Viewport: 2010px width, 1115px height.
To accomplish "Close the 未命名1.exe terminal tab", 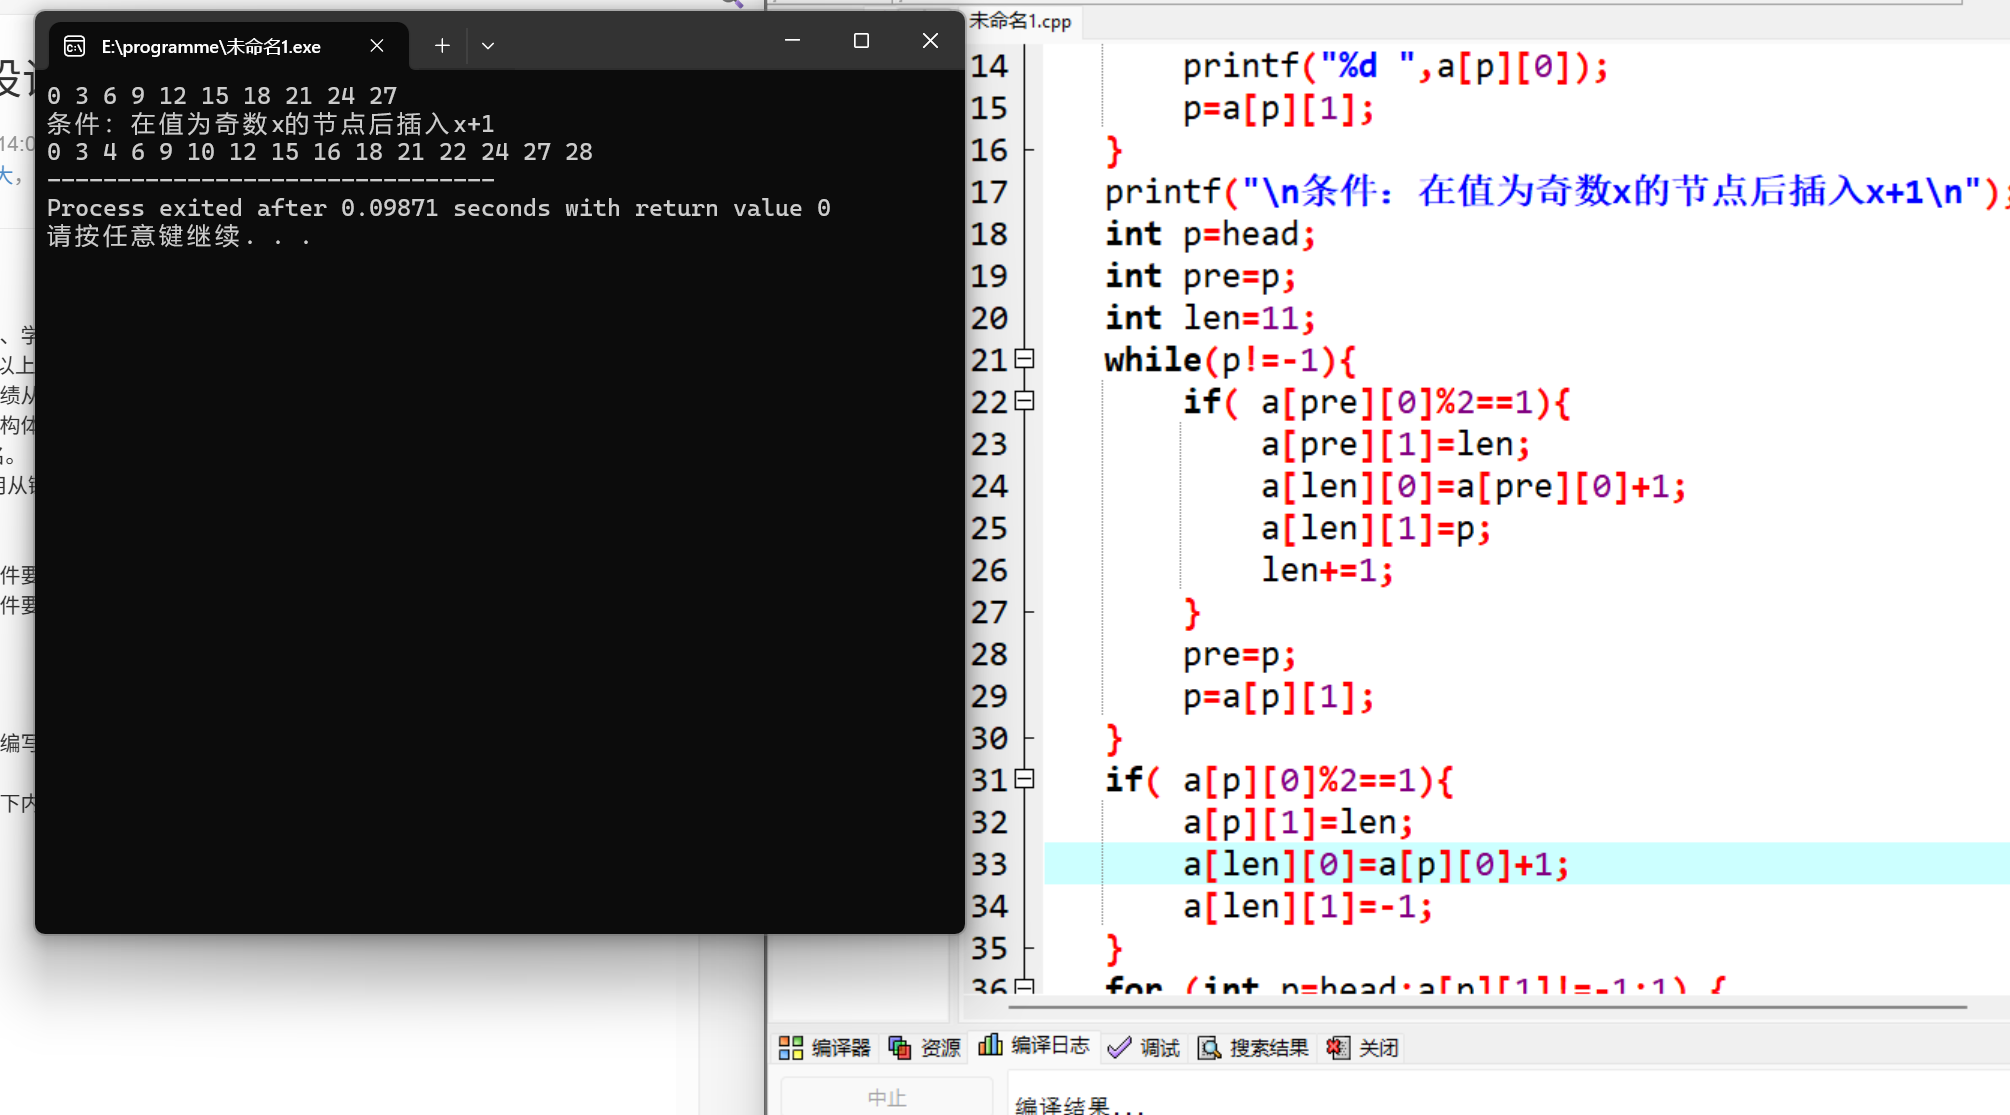I will pyautogui.click(x=377, y=46).
